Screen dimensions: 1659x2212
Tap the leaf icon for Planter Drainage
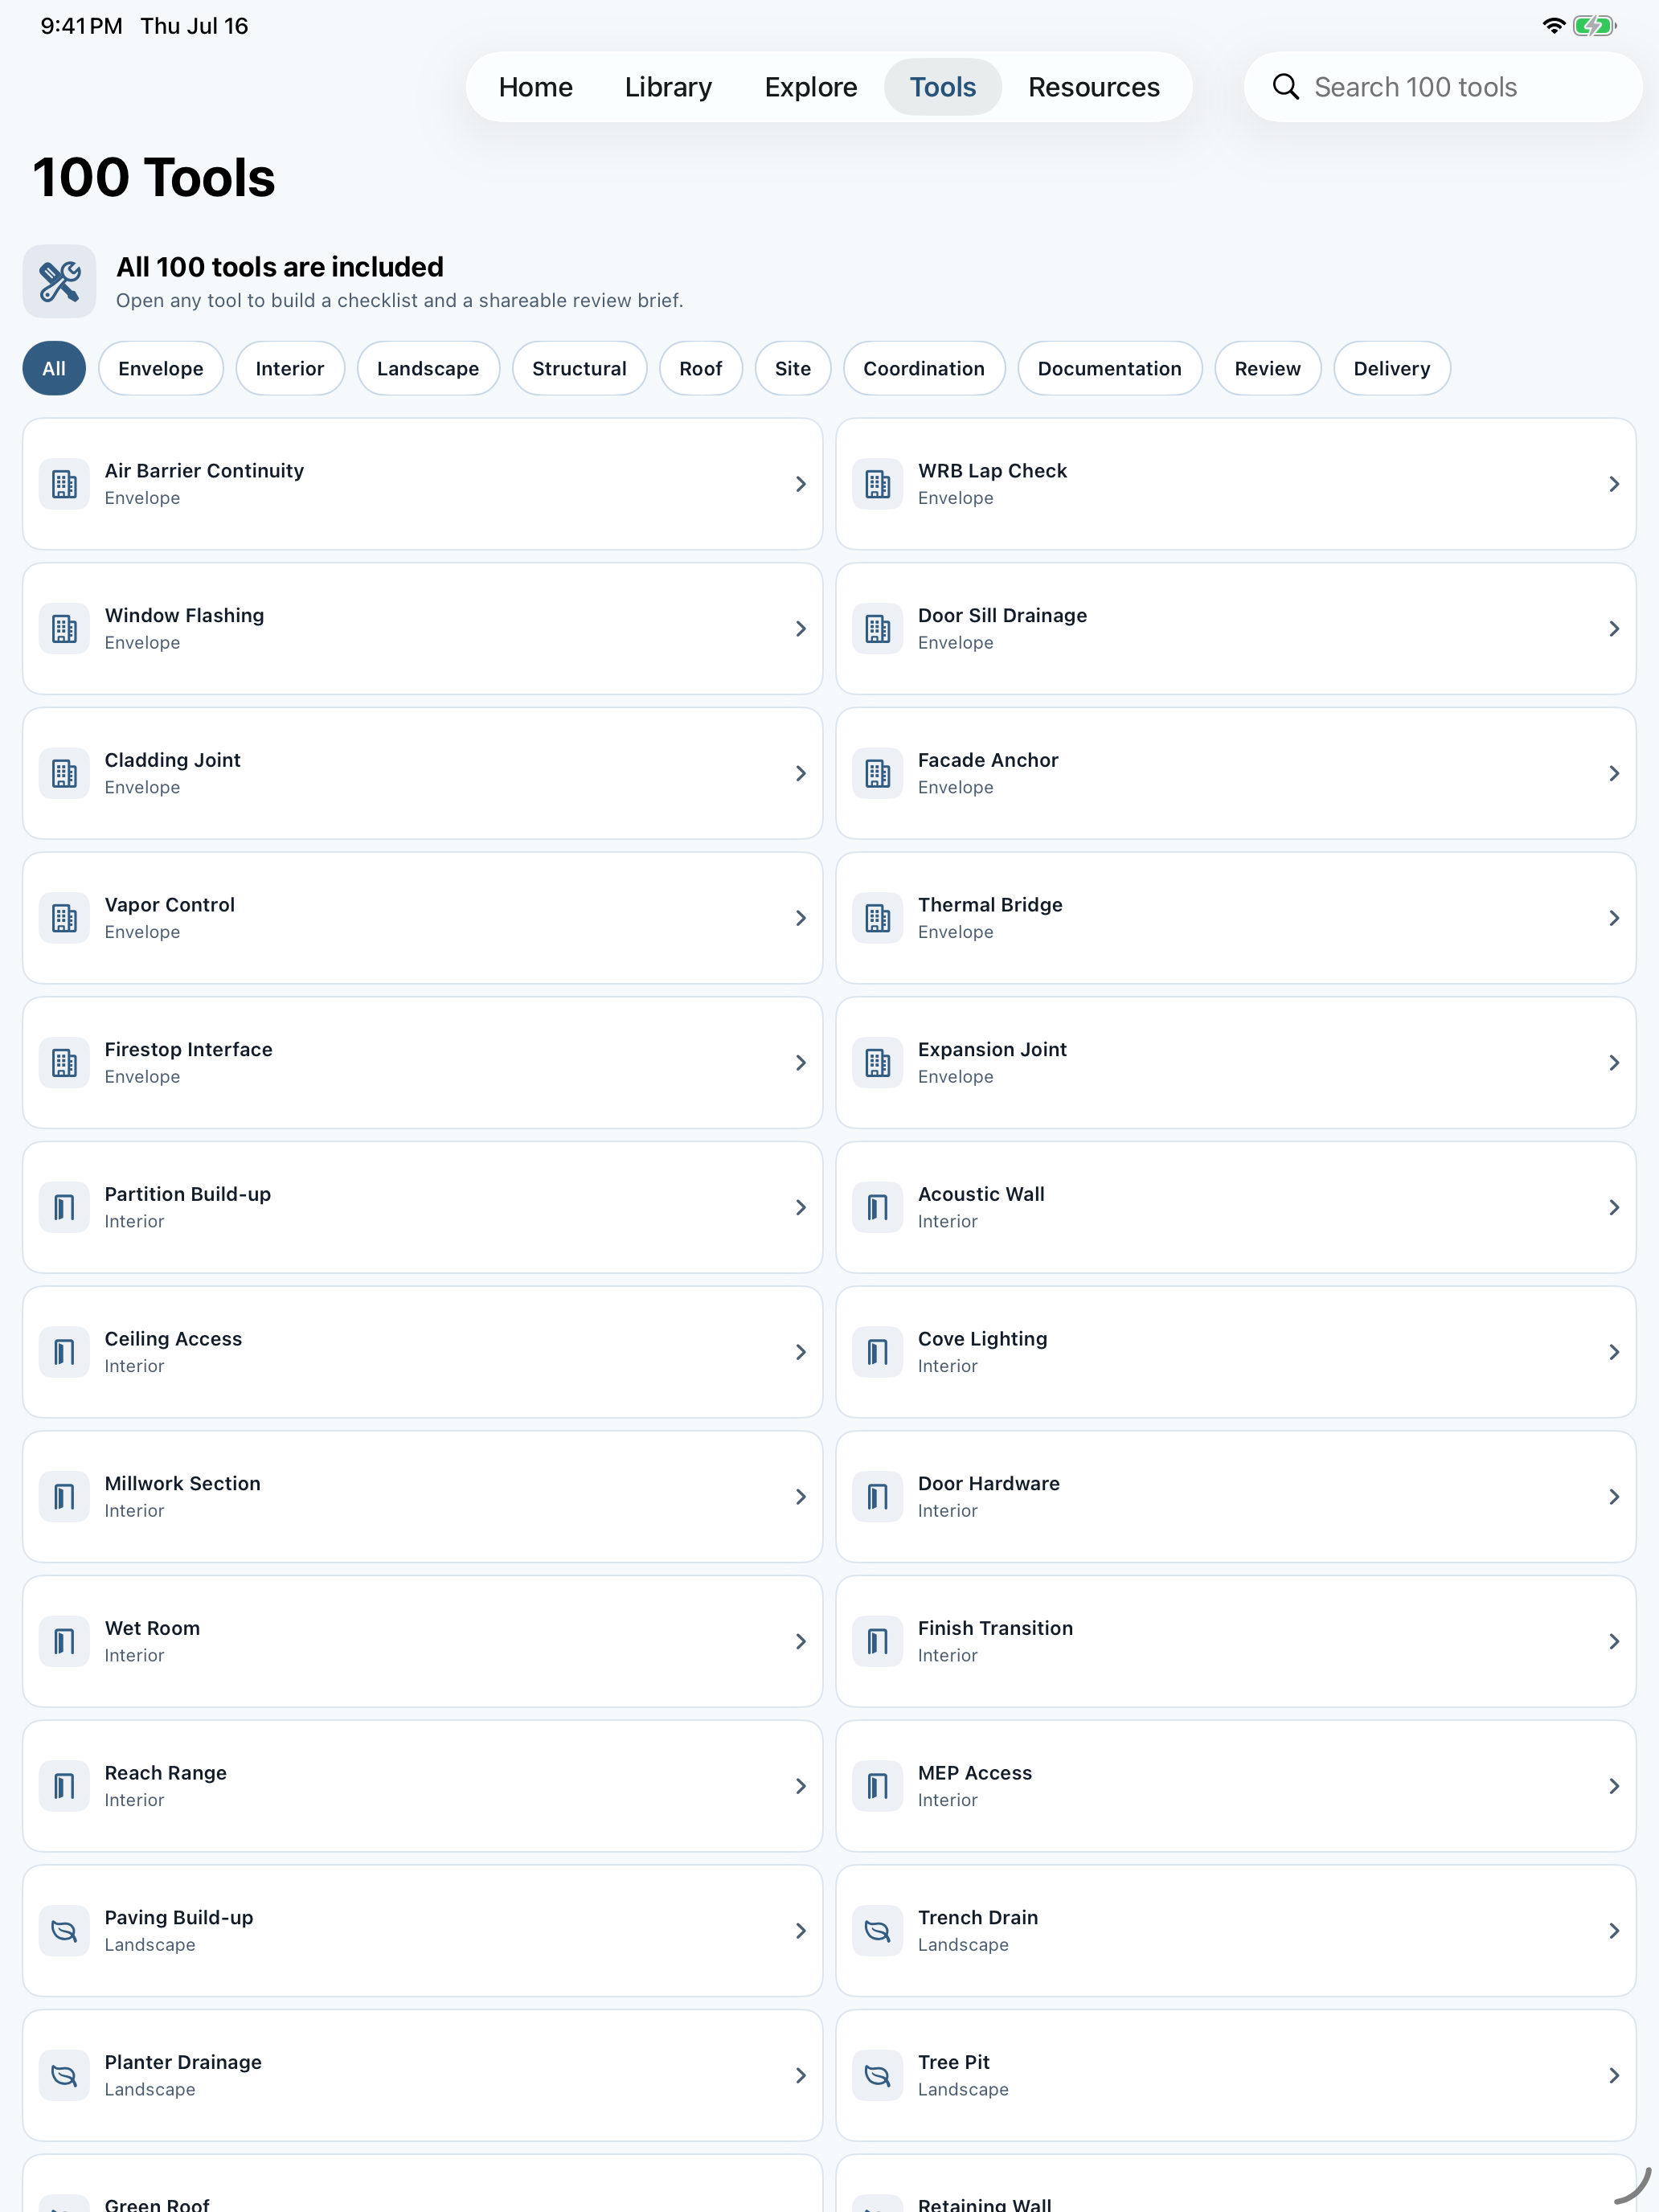point(64,2075)
